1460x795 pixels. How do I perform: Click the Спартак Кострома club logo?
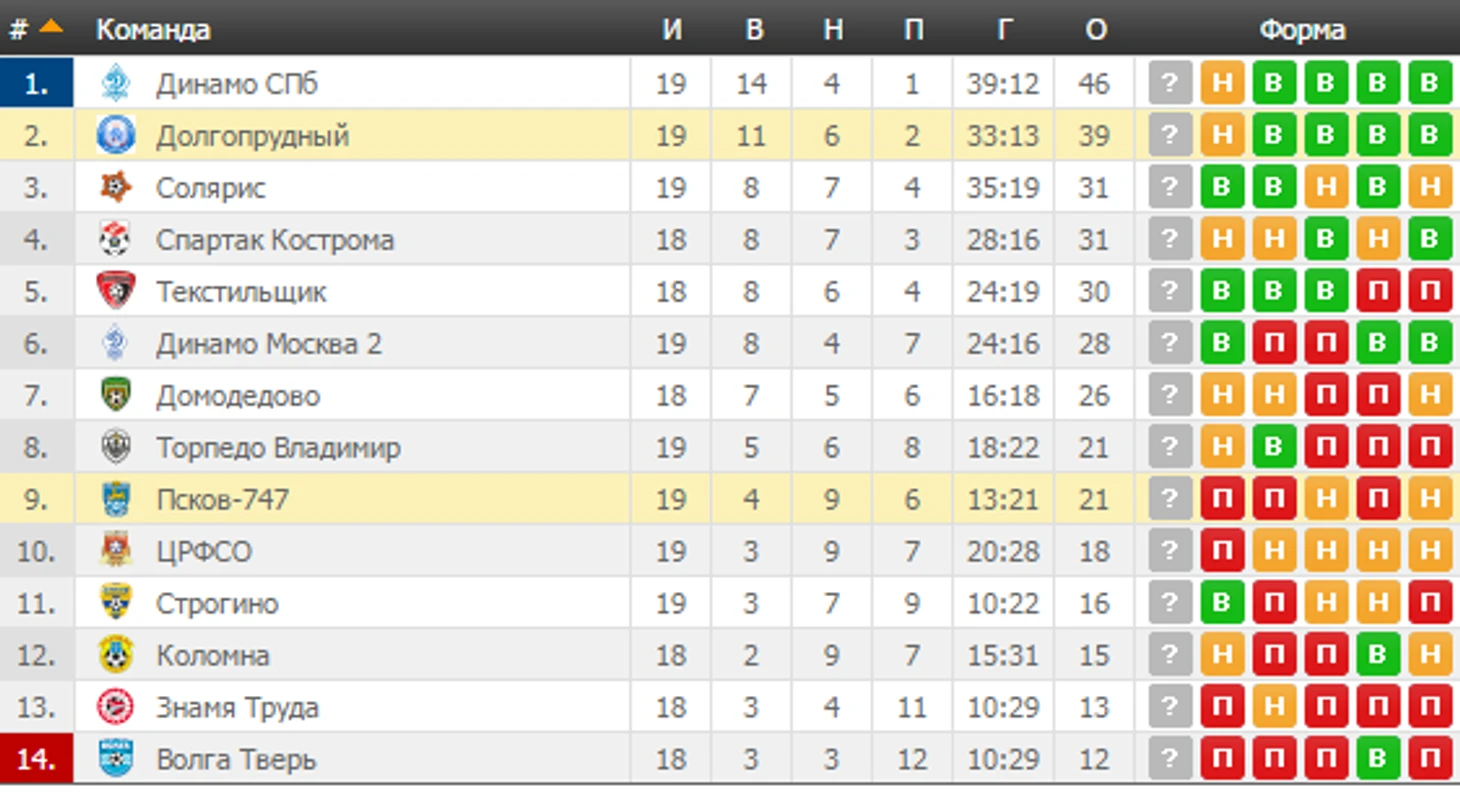(116, 239)
